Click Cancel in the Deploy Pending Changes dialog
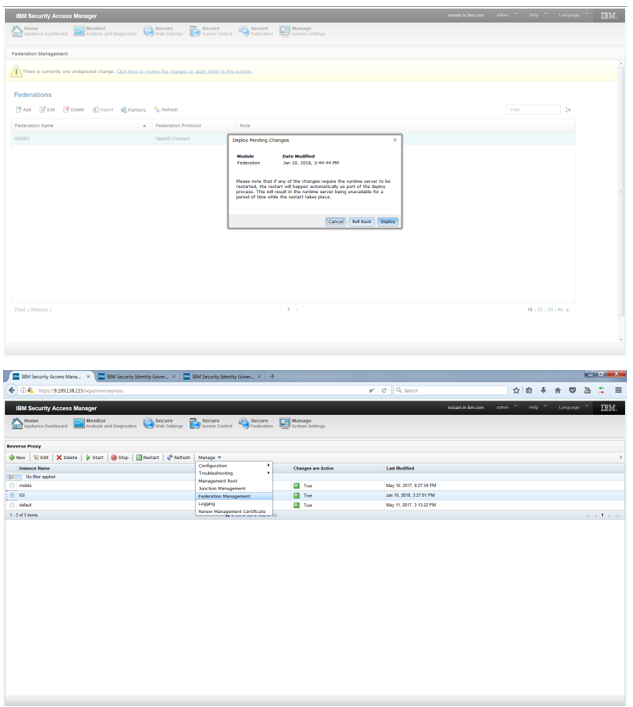Viewport: 633px width, 707px height. tap(335, 221)
